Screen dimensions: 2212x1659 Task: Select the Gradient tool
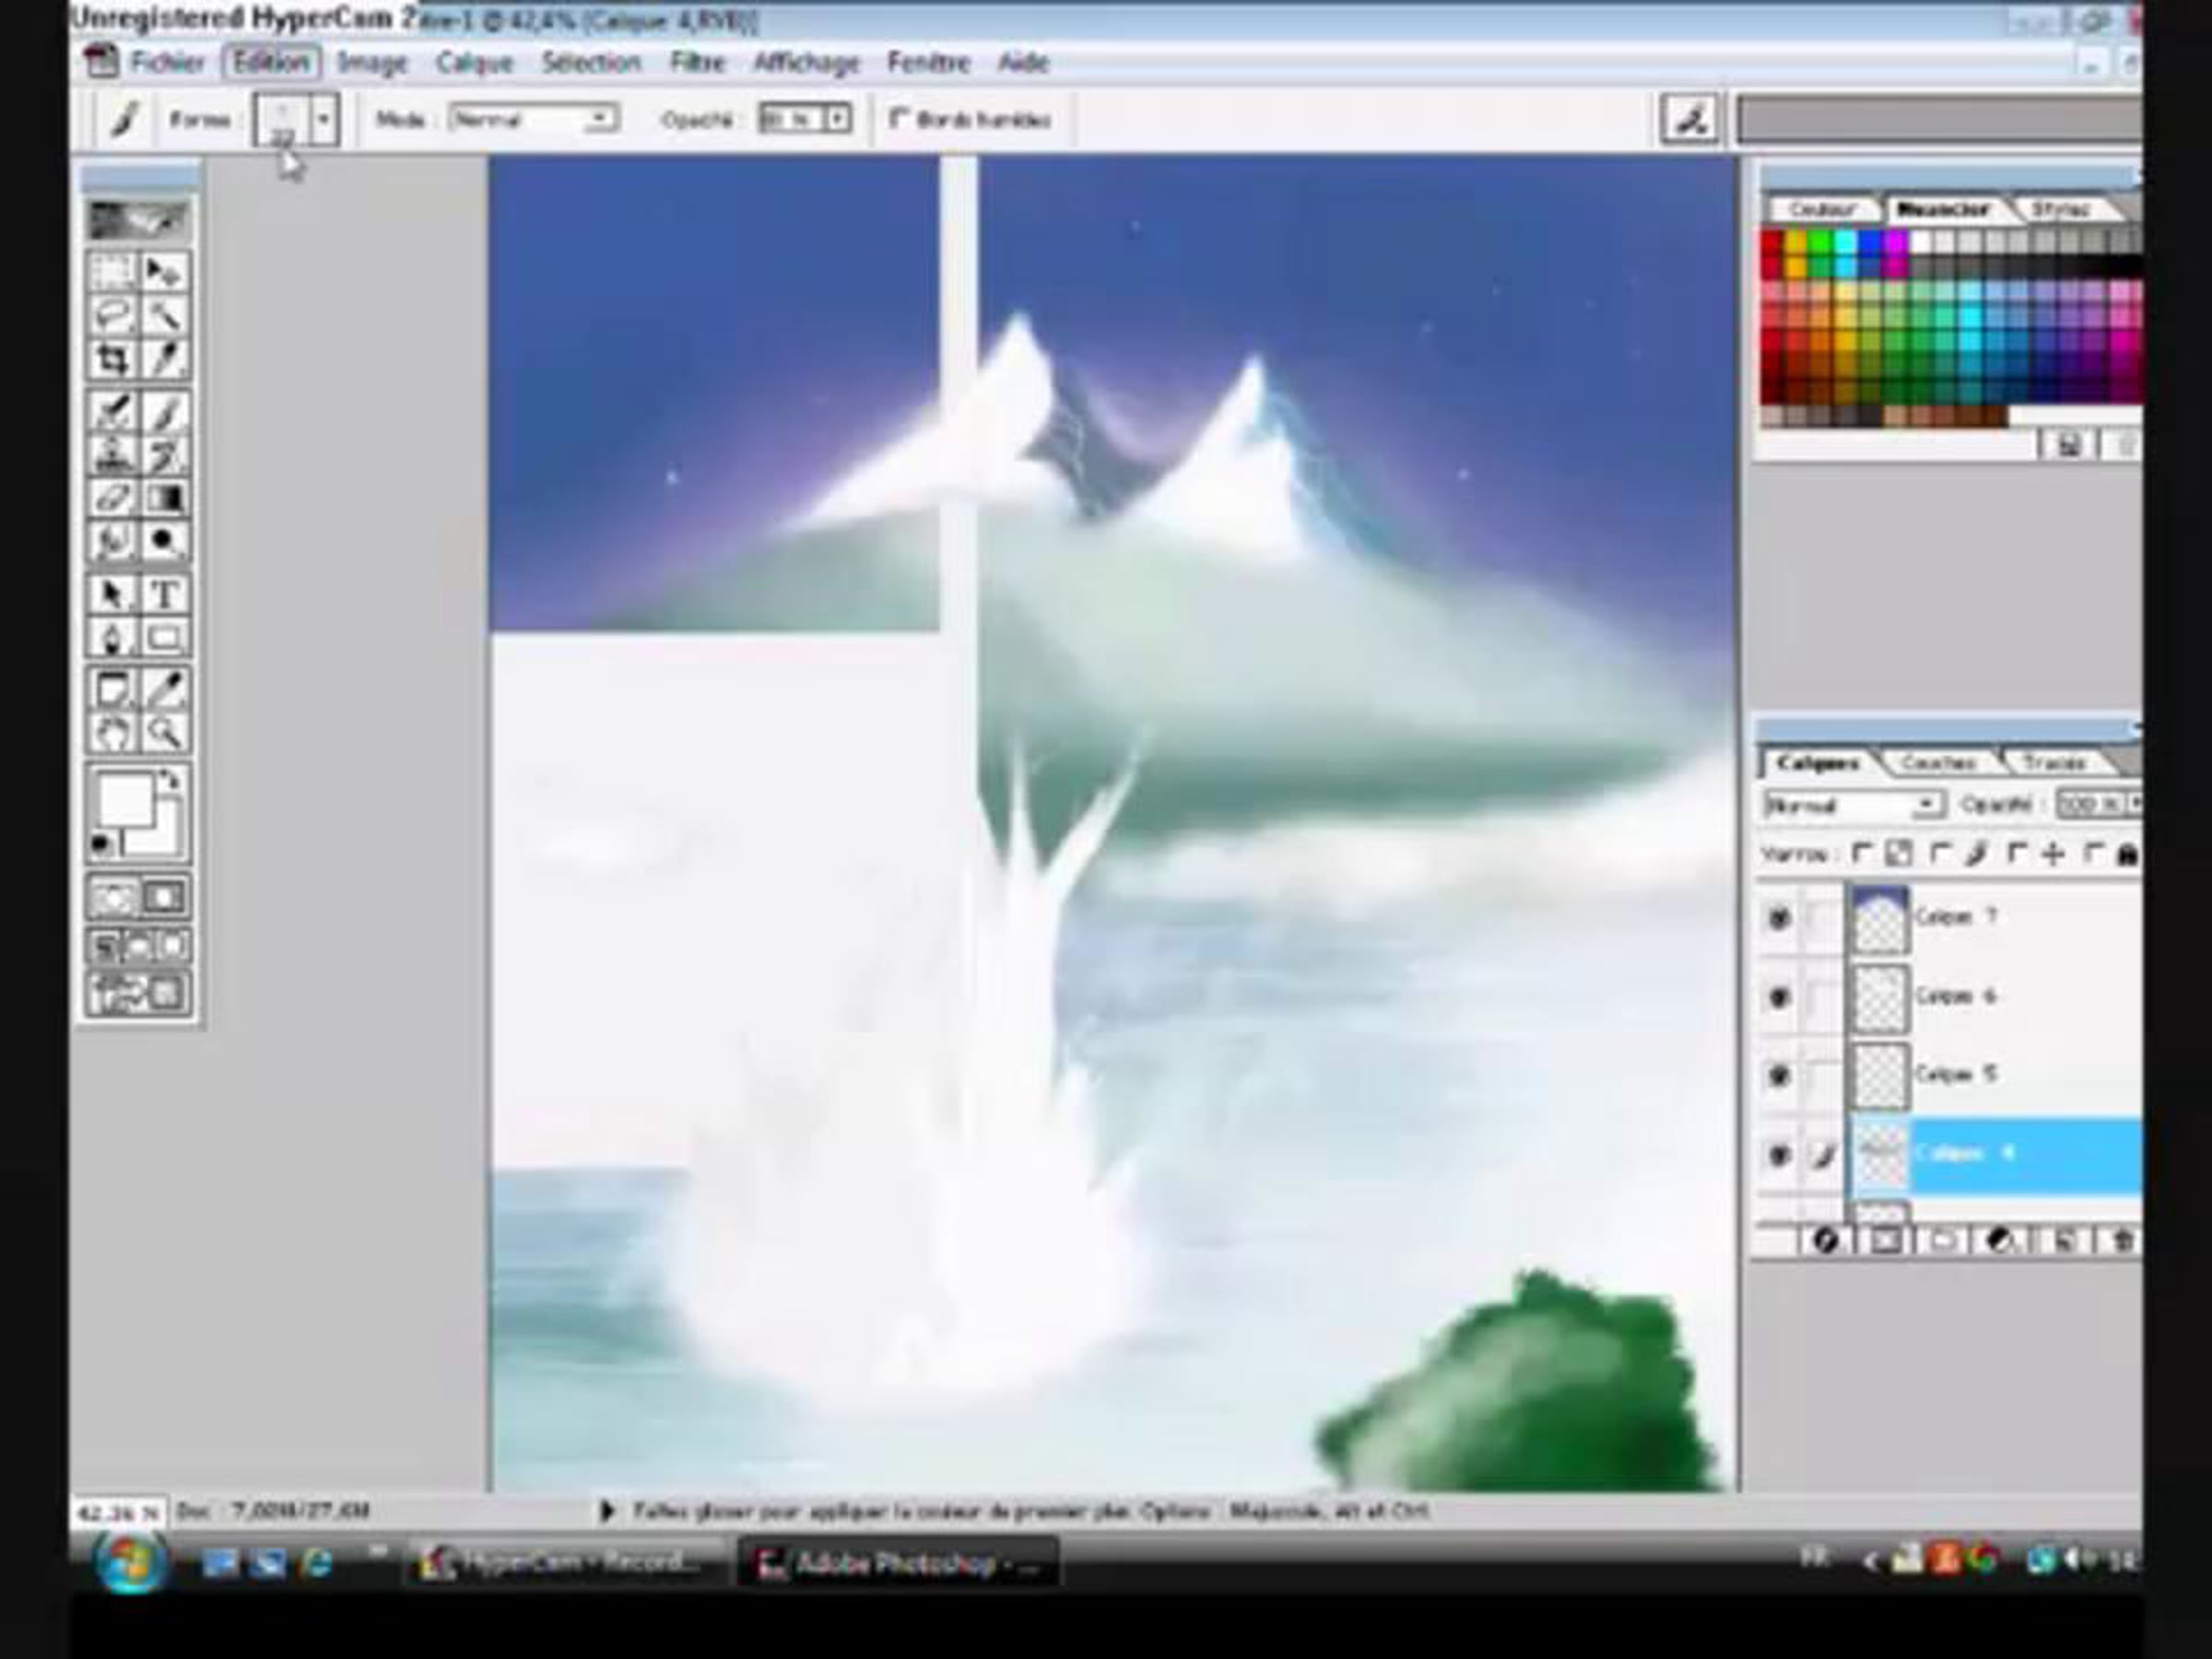point(164,498)
